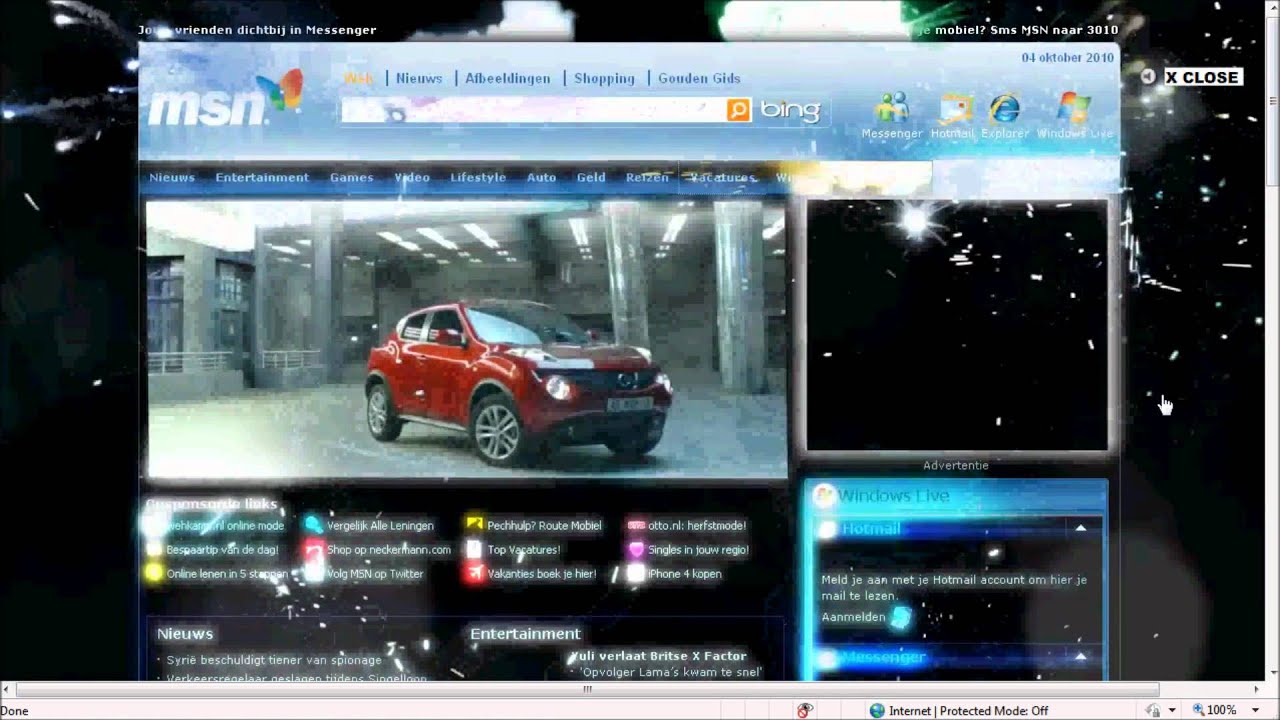Click the Windows Live panel title
1280x720 pixels.
click(x=894, y=495)
